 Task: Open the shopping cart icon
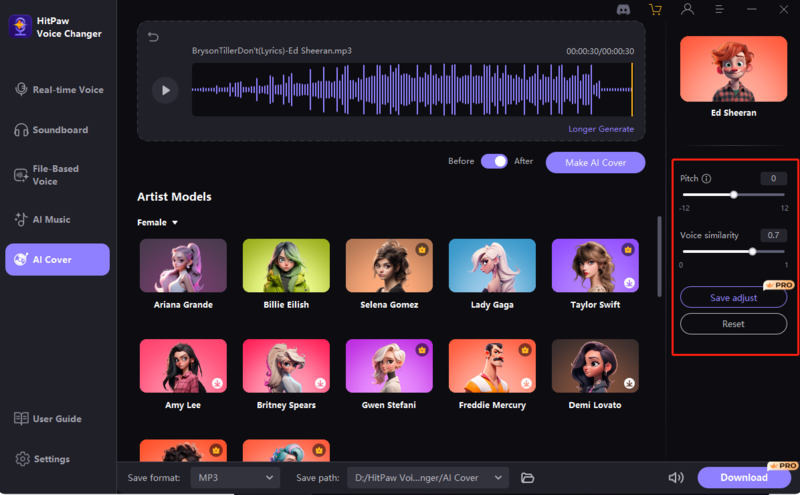point(655,10)
